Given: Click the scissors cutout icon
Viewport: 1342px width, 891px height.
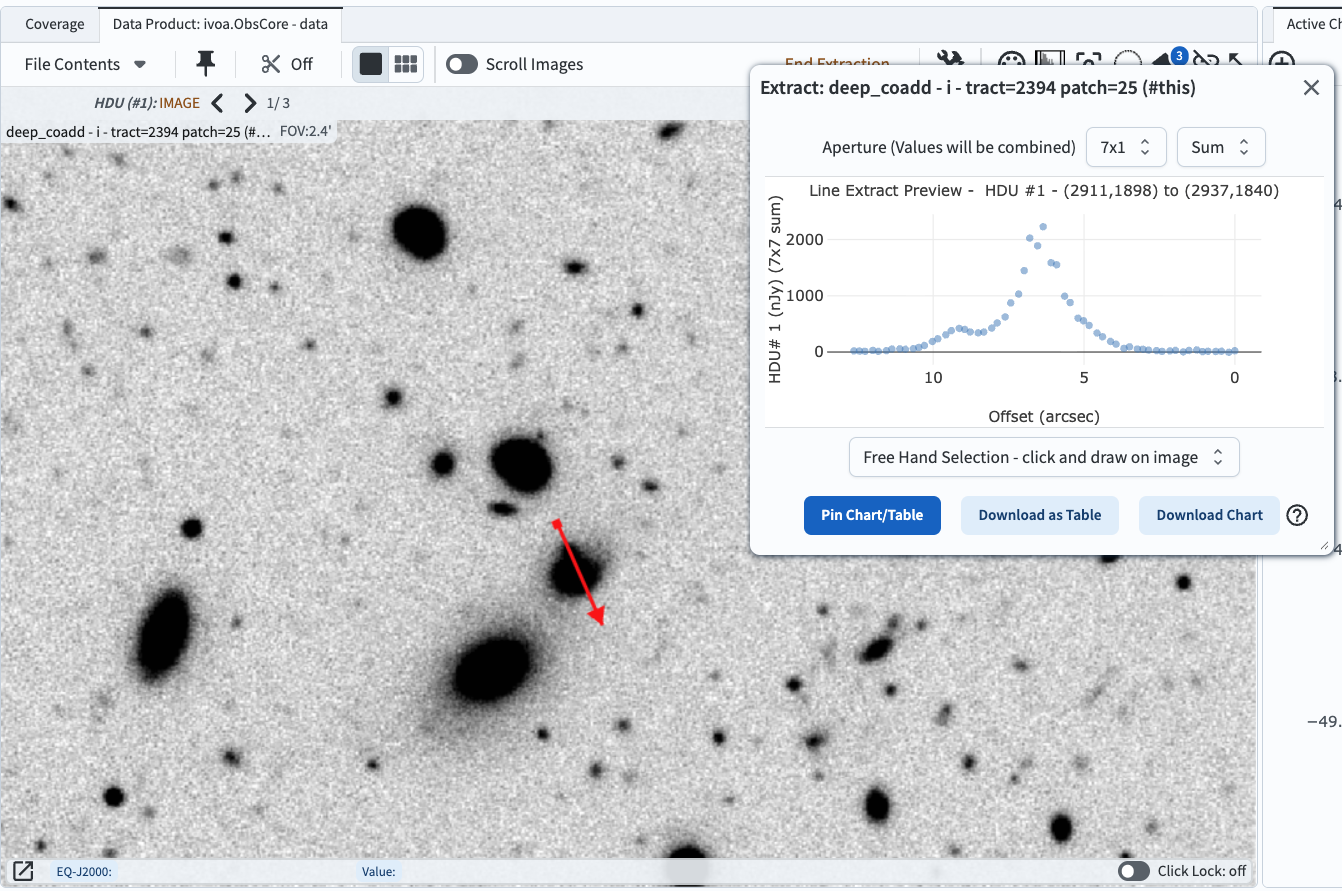Looking at the screenshot, I should tap(271, 64).
